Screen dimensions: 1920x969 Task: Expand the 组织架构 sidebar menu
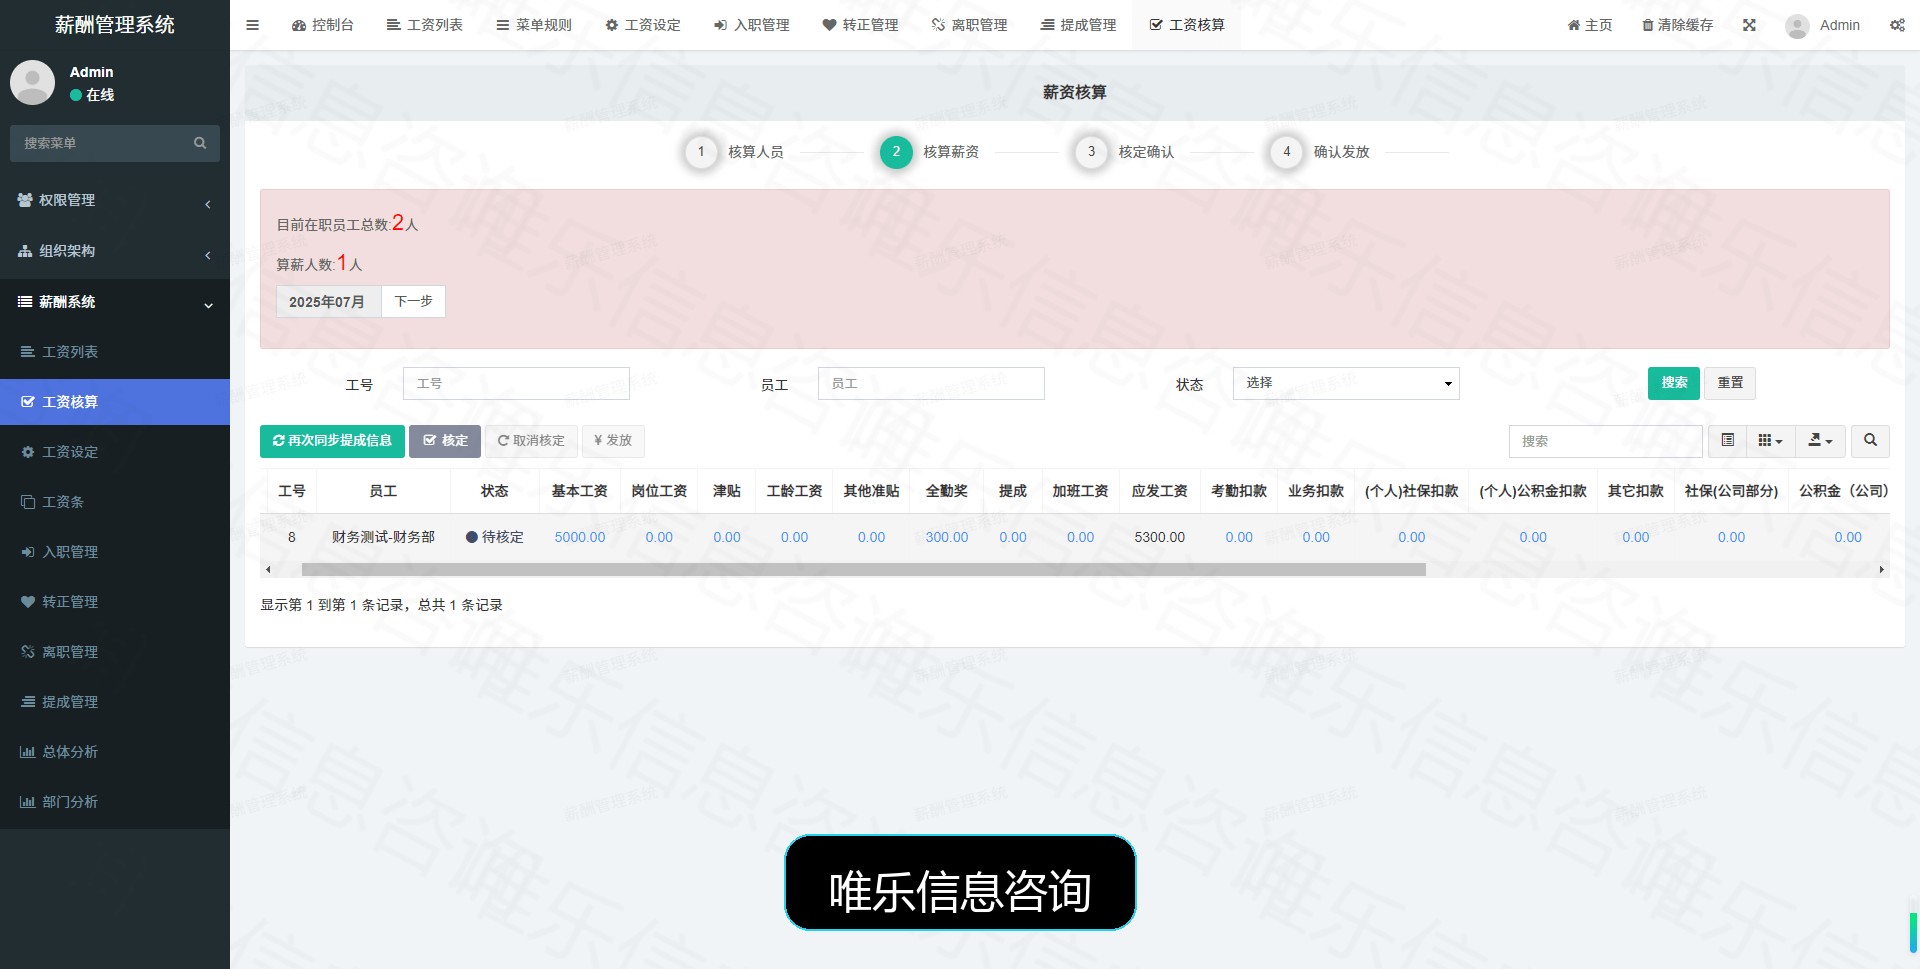point(115,251)
